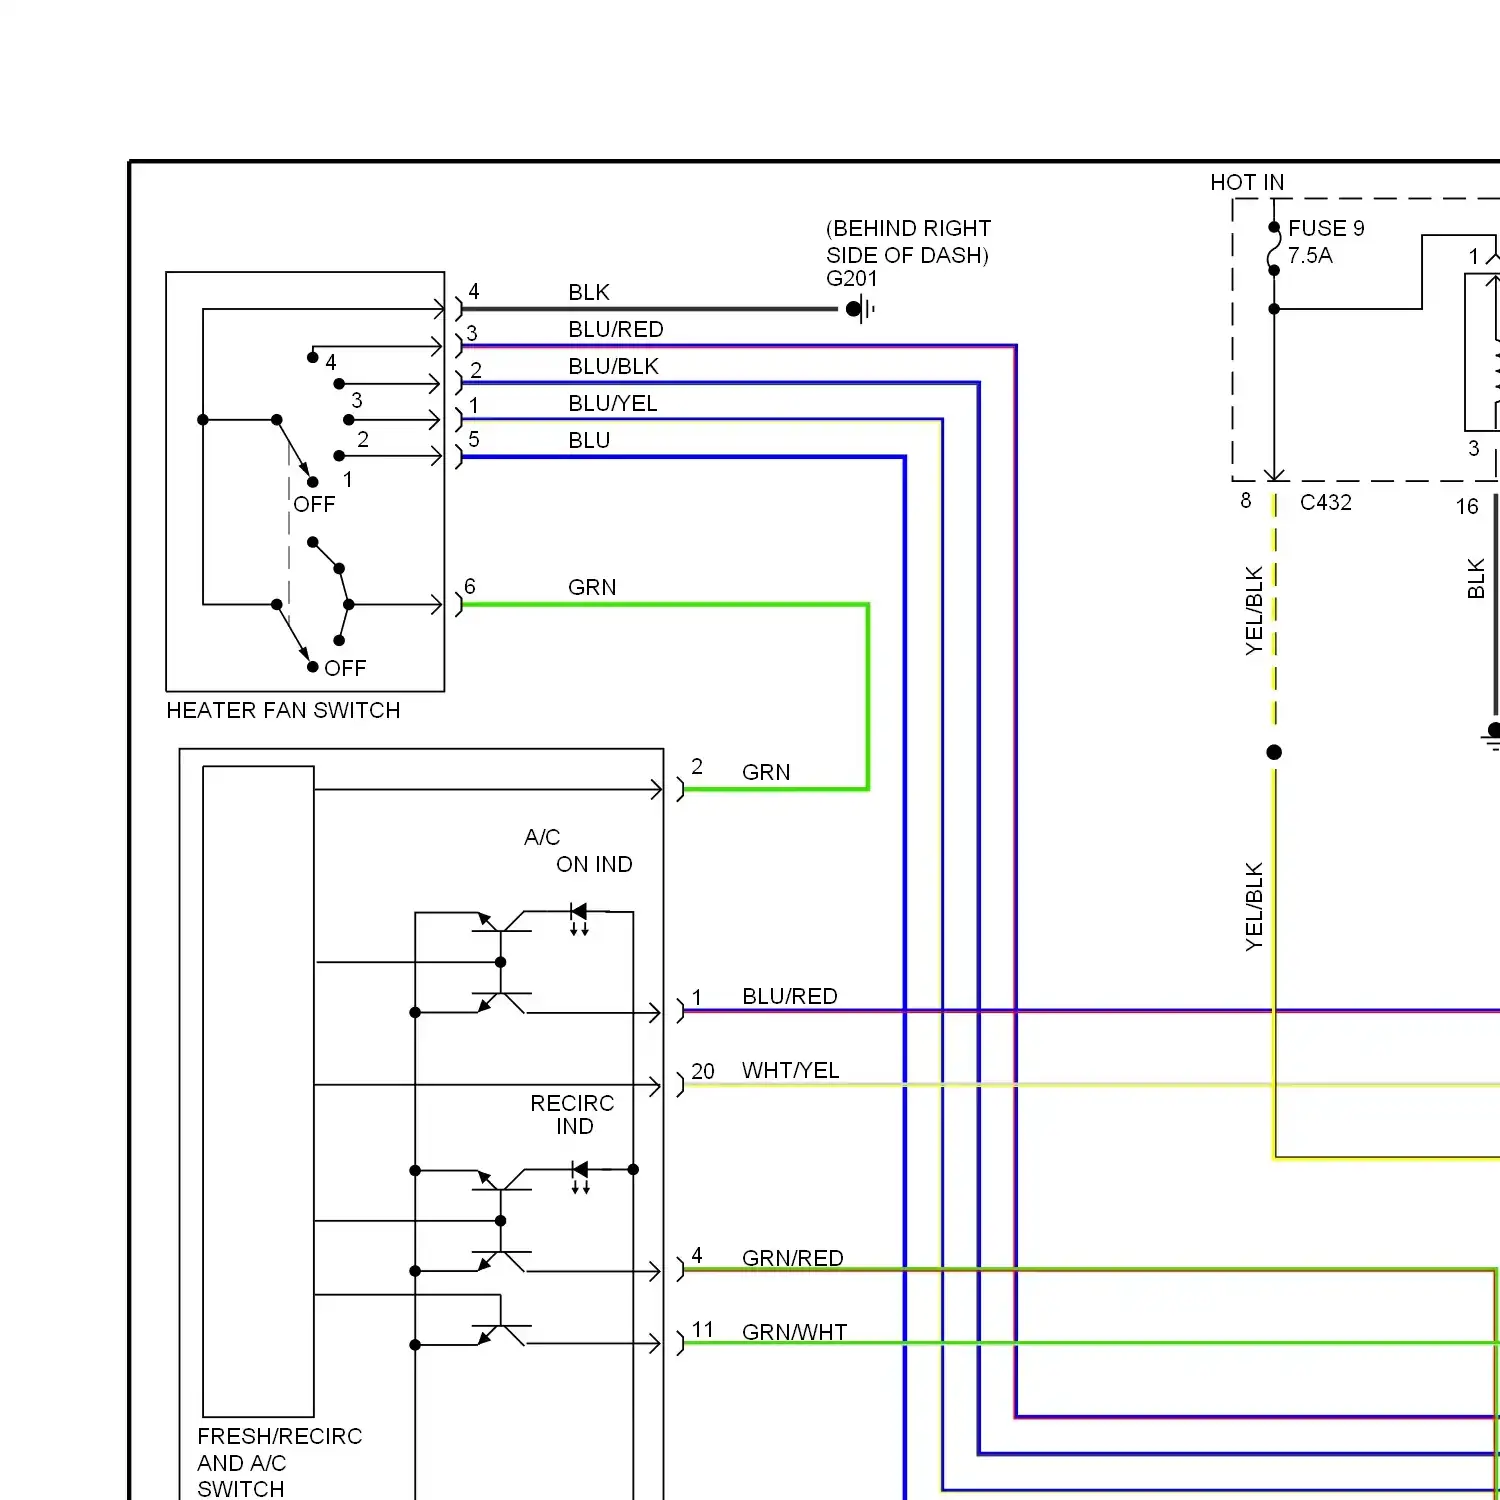Click the HEATER FAN SWITCH label
Viewport: 1500px width, 1500px height.
point(283,710)
